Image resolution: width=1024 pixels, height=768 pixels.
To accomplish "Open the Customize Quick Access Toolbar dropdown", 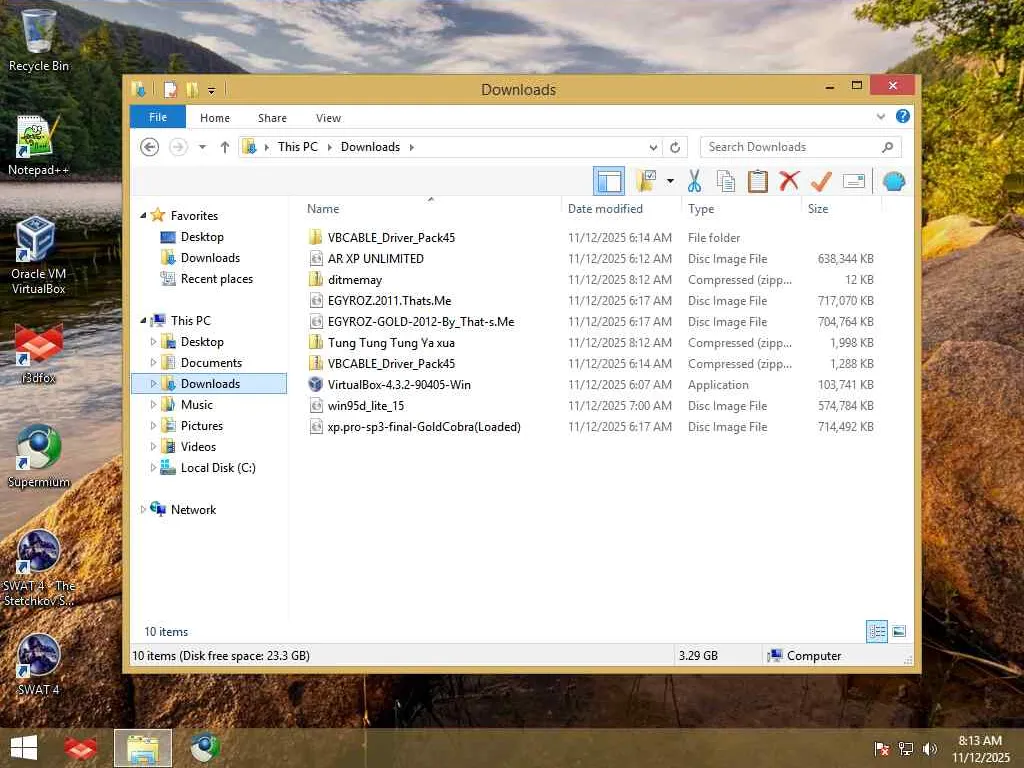I will point(211,90).
